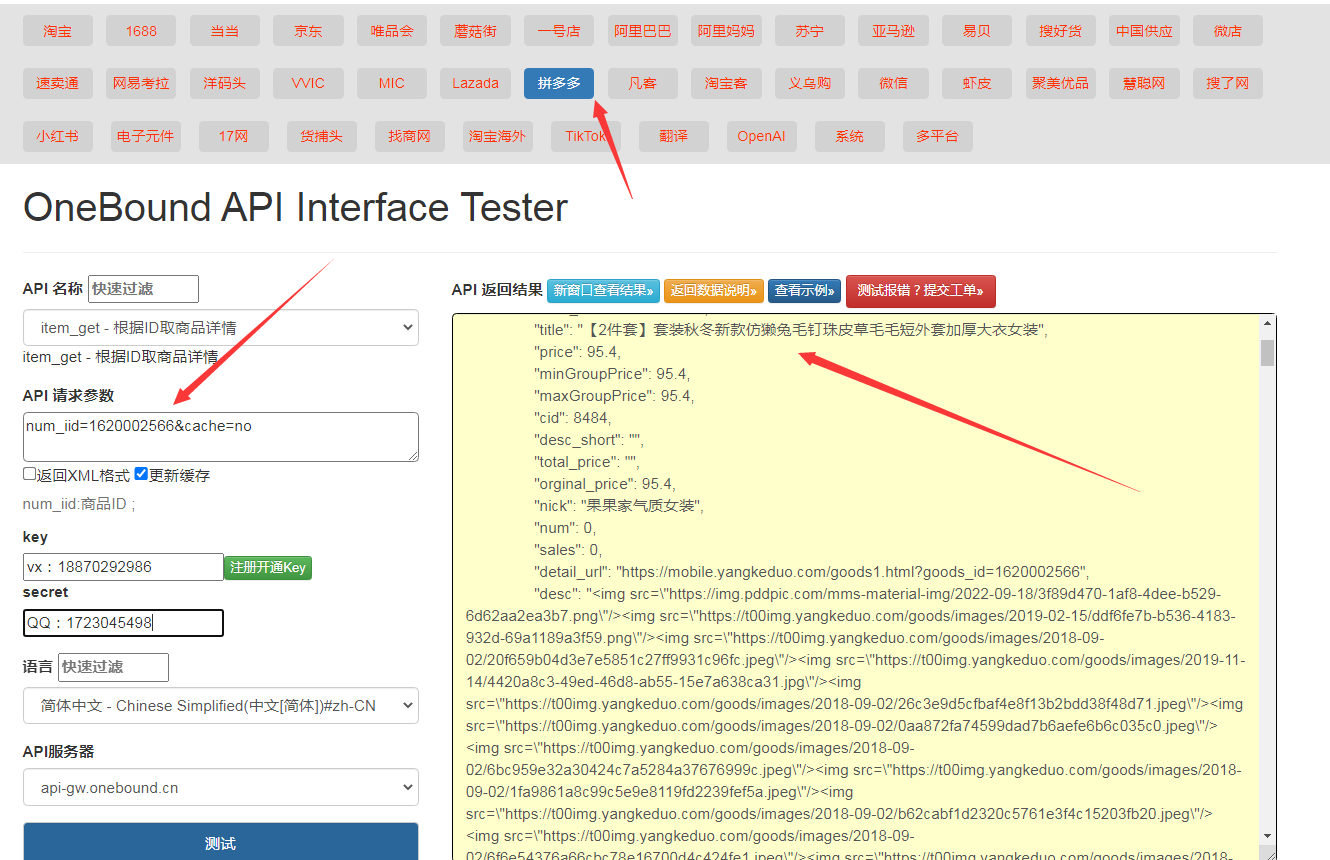Open the api-gw.onebound.cn server dropdown
This screenshot has width=1330, height=860.
(221, 787)
